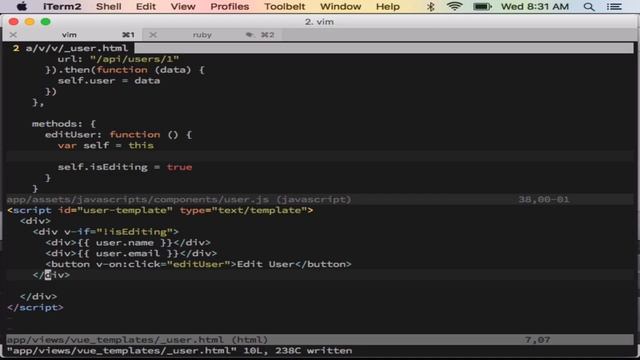Click the activity icon on ruby tab
This screenshot has height=360, width=640.
tap(249, 35)
